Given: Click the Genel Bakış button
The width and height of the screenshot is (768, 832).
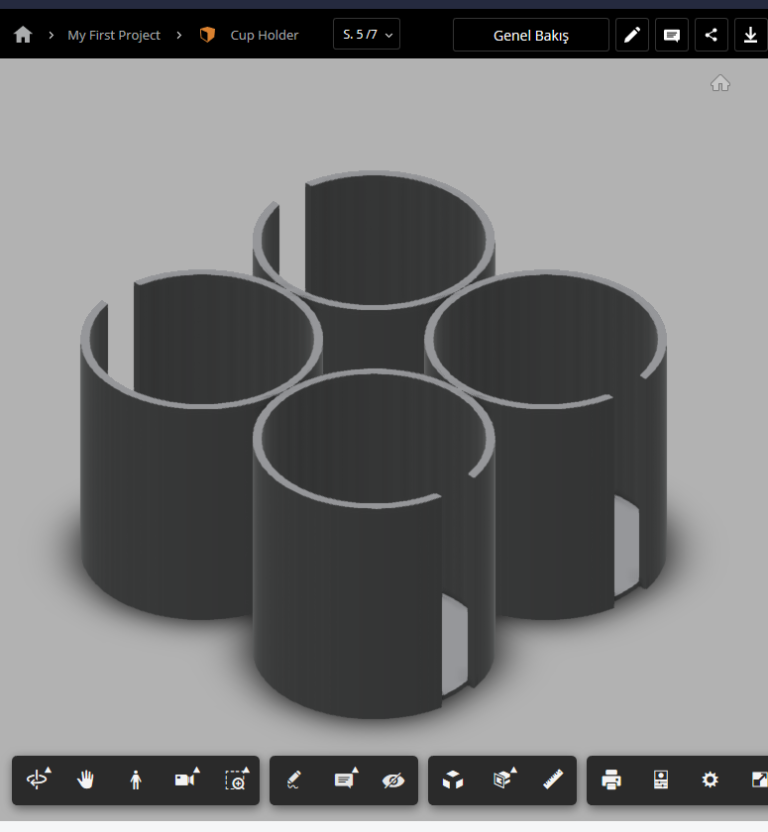Looking at the screenshot, I should [530, 35].
